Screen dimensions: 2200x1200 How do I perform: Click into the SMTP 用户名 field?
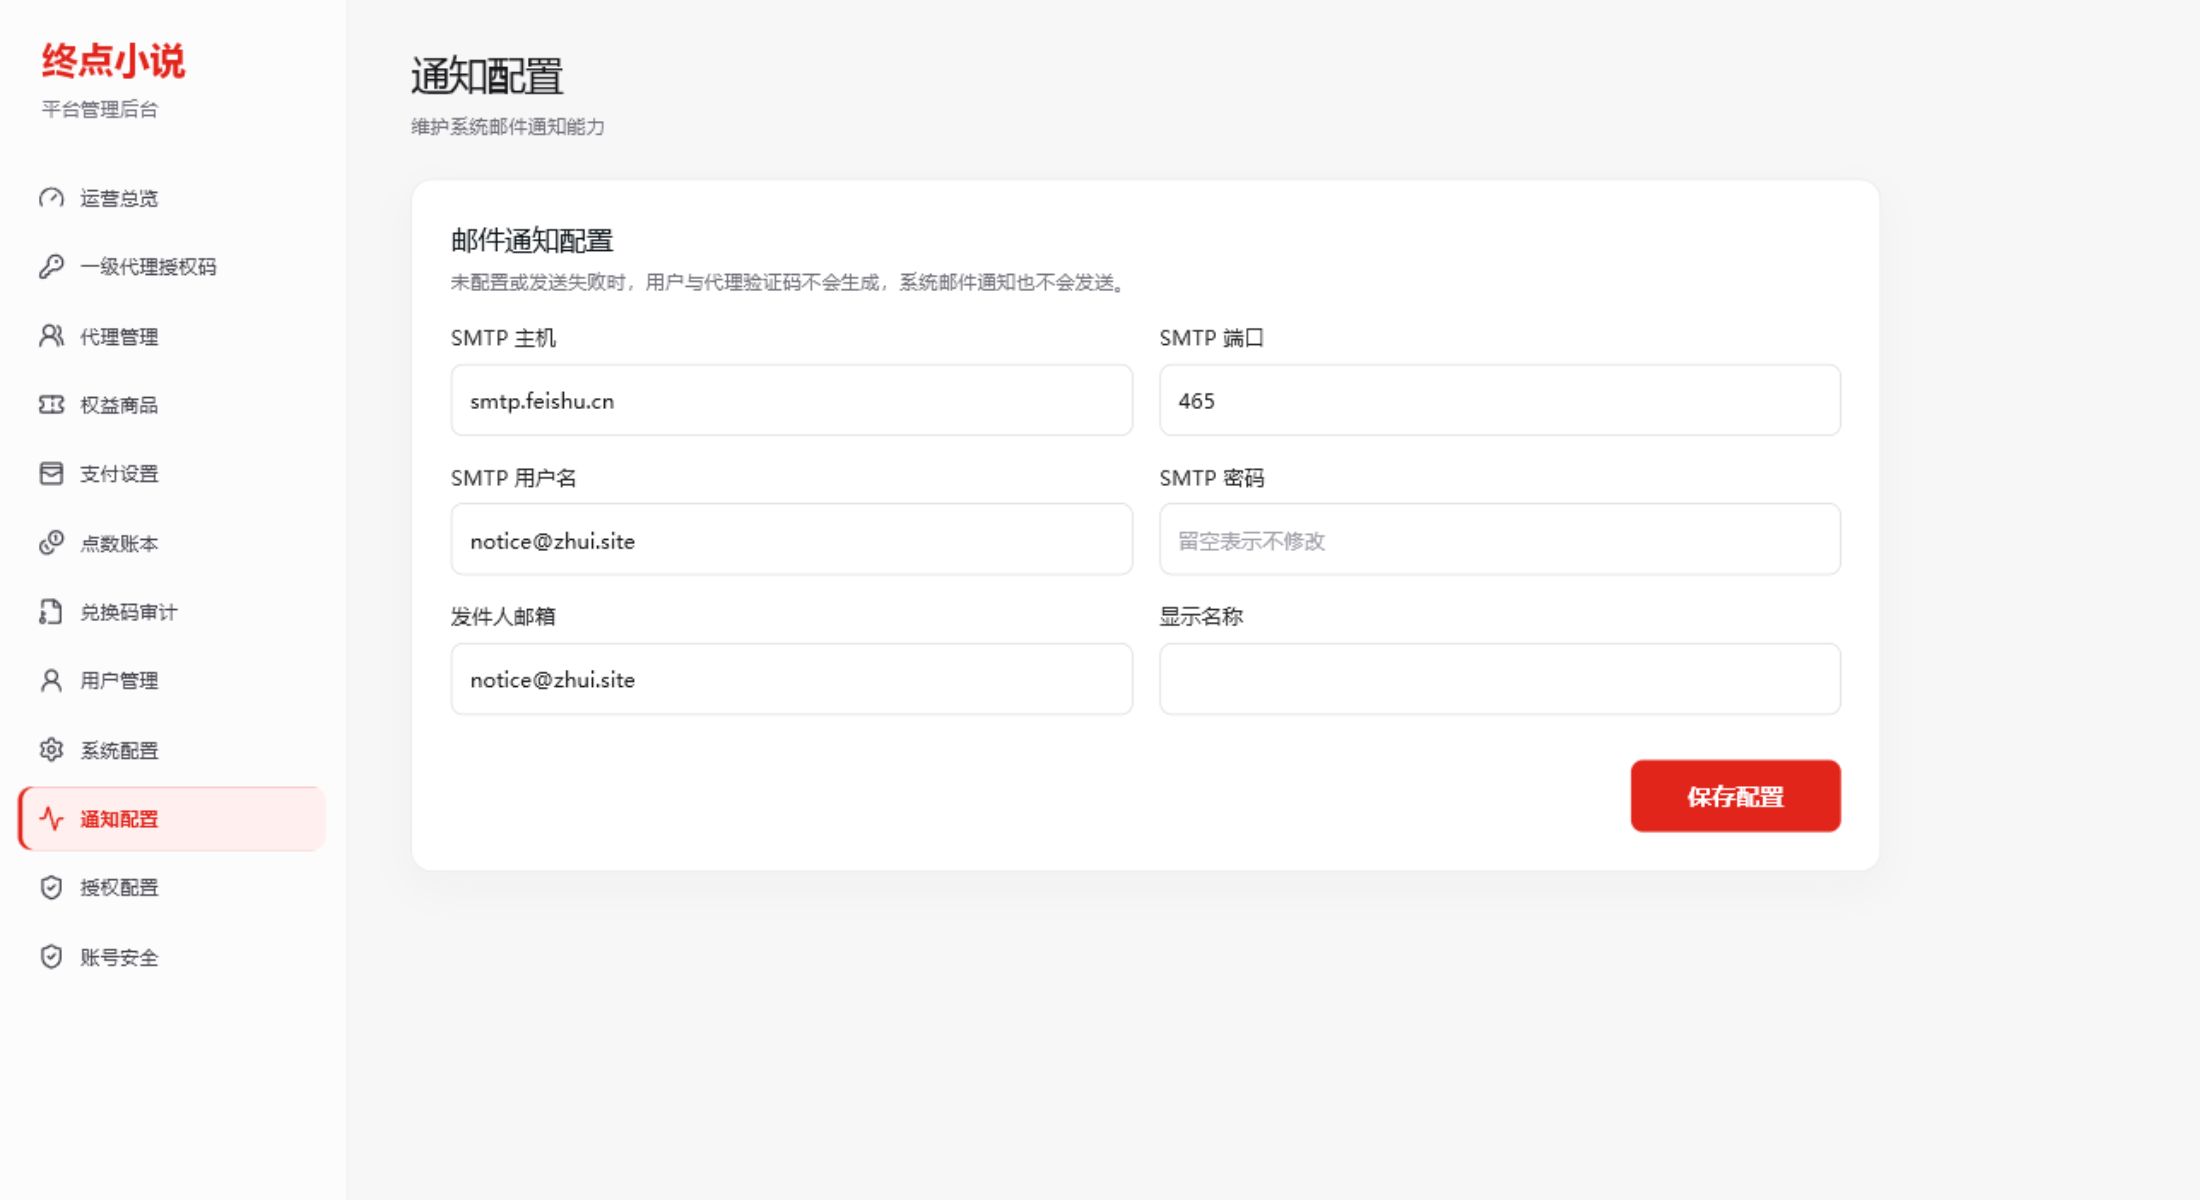point(791,540)
